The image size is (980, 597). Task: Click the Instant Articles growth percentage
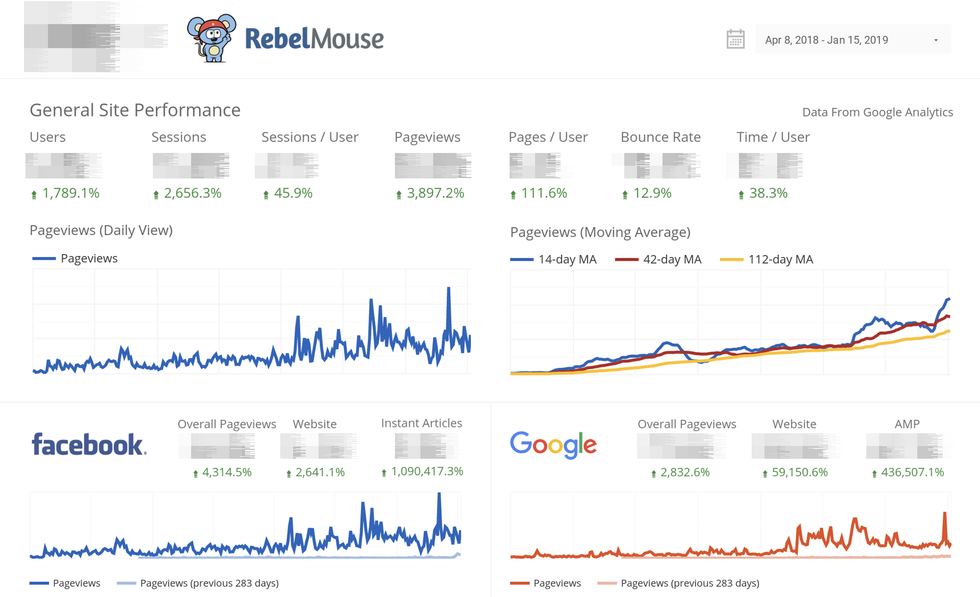point(427,470)
